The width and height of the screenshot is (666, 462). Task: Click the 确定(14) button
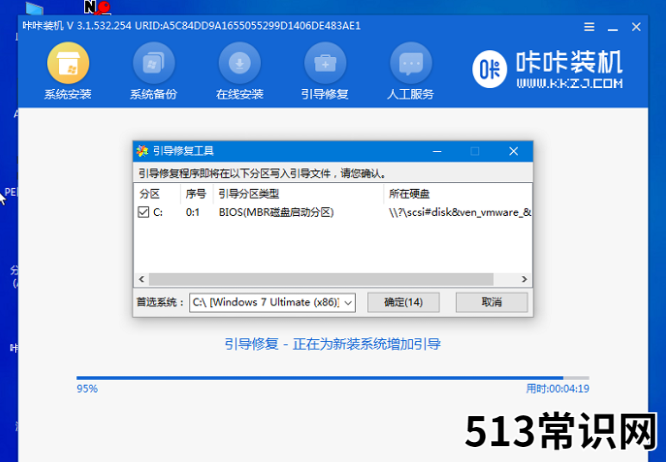tap(403, 302)
